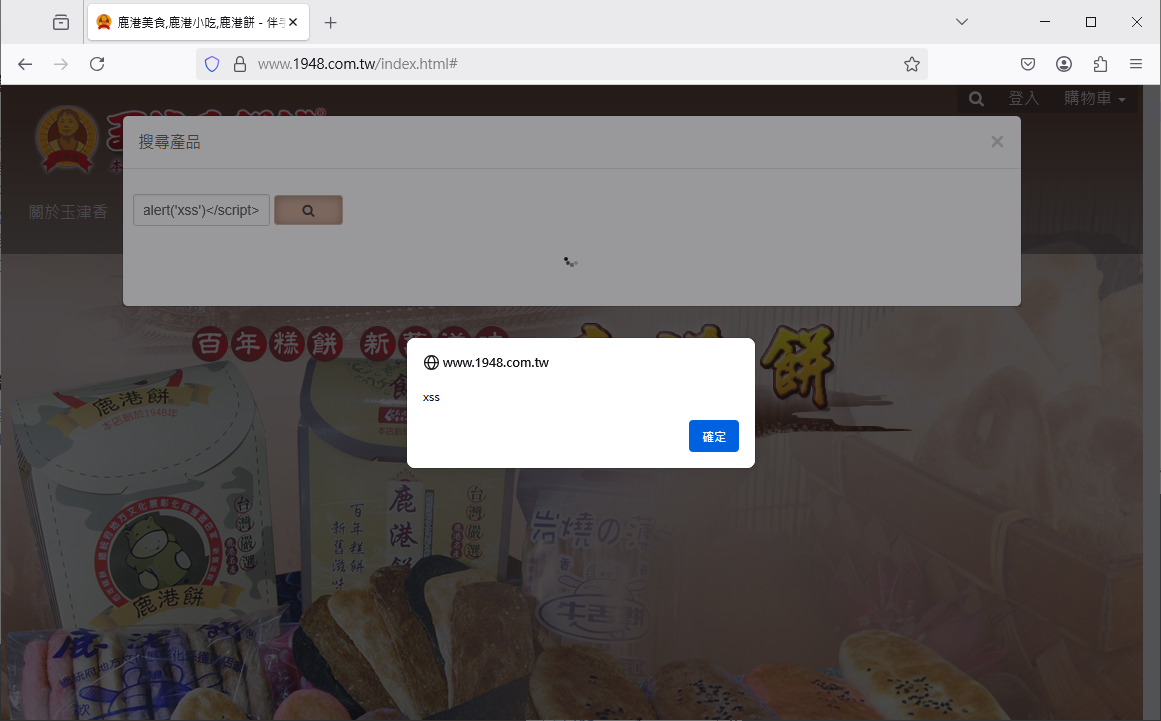Viewport: 1161px width, 721px height.
Task: Click www.1948.com.tw text in alert
Action: [496, 363]
